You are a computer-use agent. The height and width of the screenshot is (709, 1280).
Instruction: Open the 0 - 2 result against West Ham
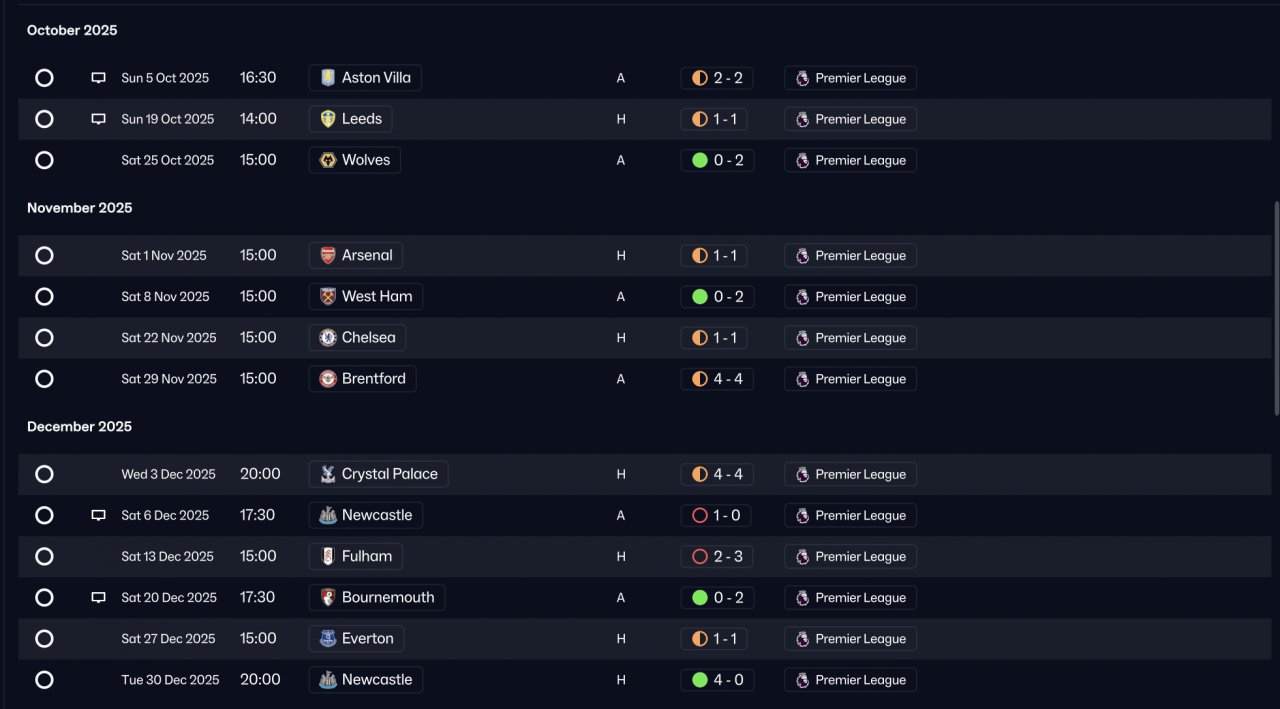pos(718,297)
